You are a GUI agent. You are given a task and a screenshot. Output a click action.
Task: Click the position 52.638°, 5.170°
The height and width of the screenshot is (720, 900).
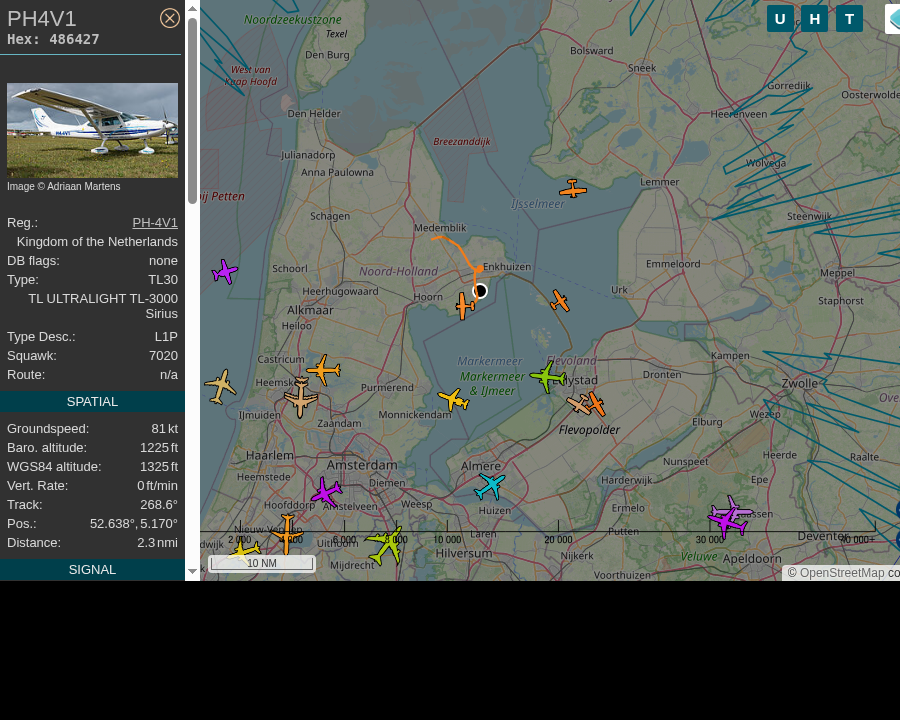(134, 524)
